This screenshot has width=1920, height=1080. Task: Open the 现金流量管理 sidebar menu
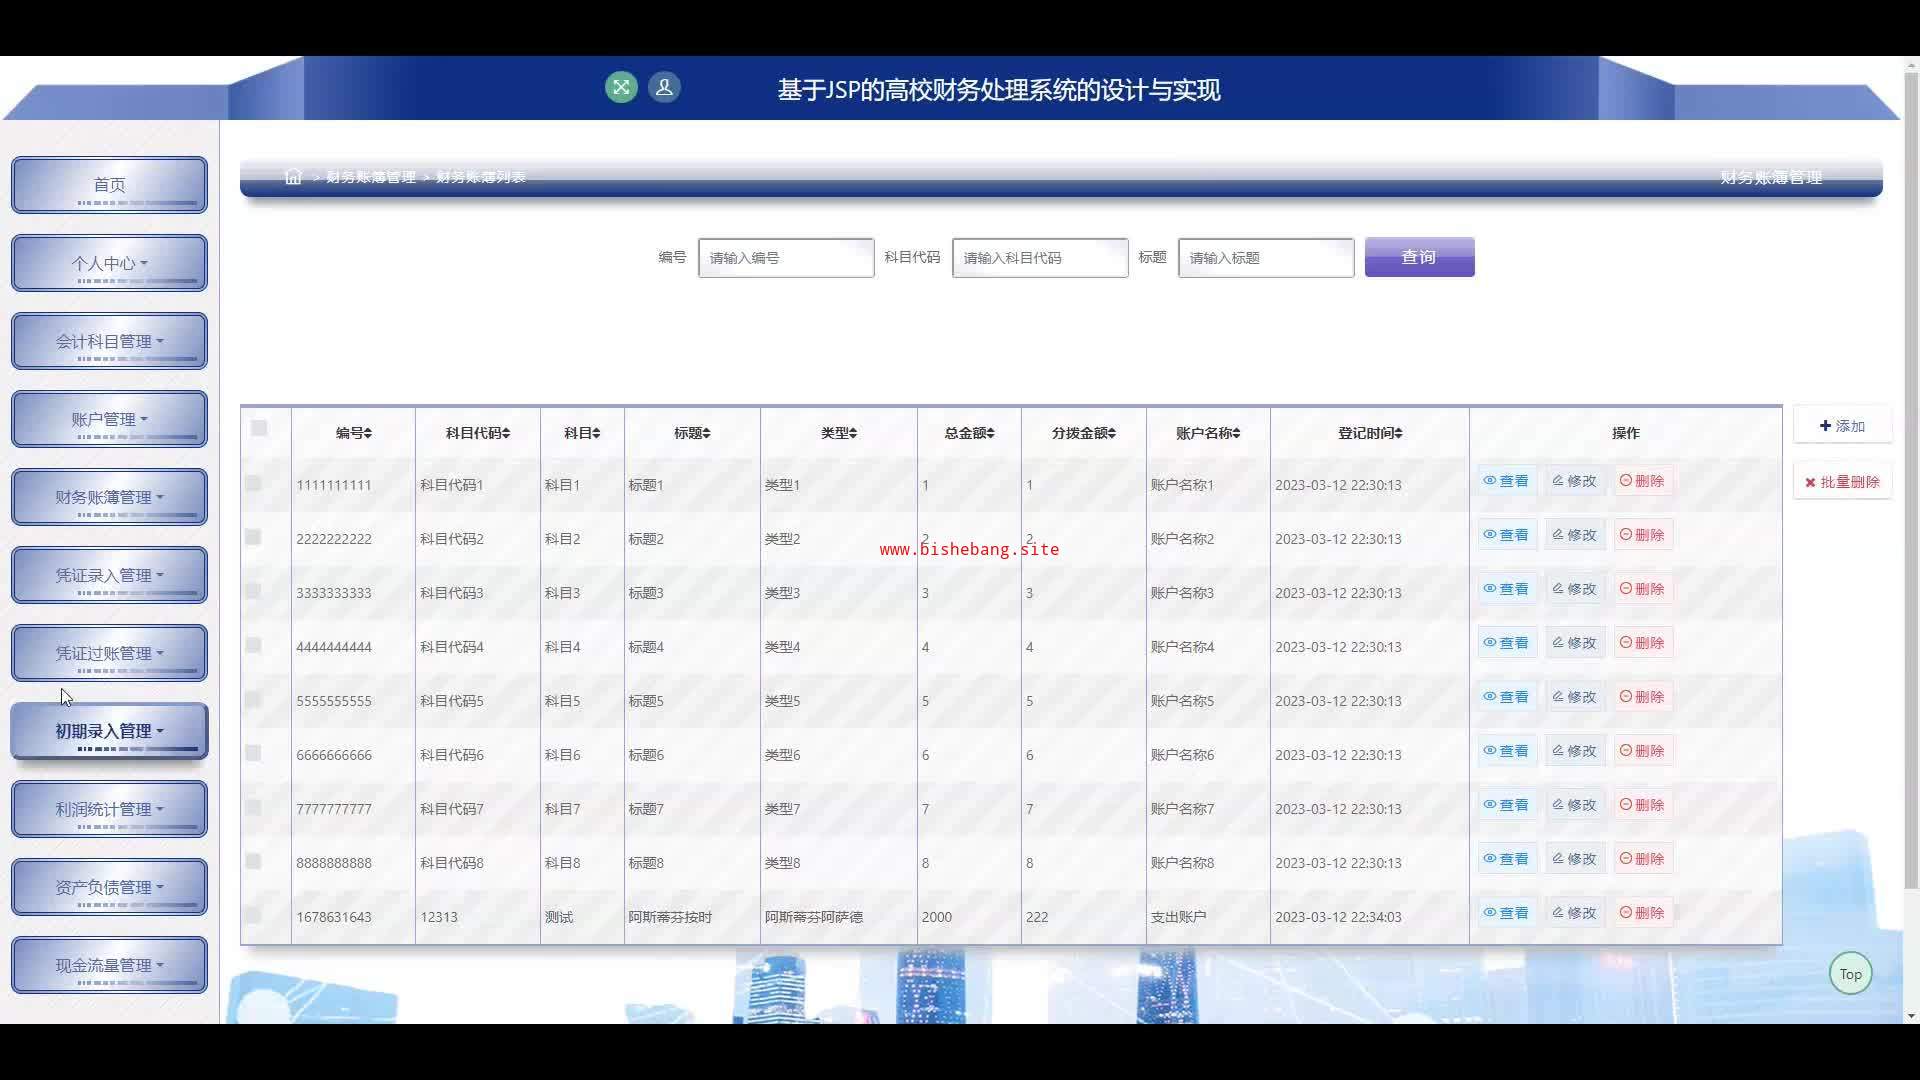click(109, 965)
